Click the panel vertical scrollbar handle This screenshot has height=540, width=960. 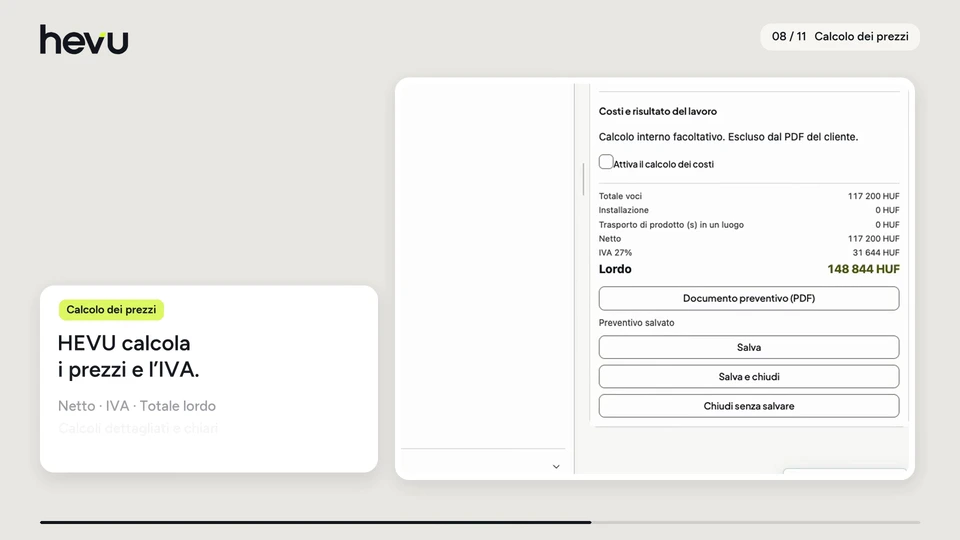tap(583, 179)
